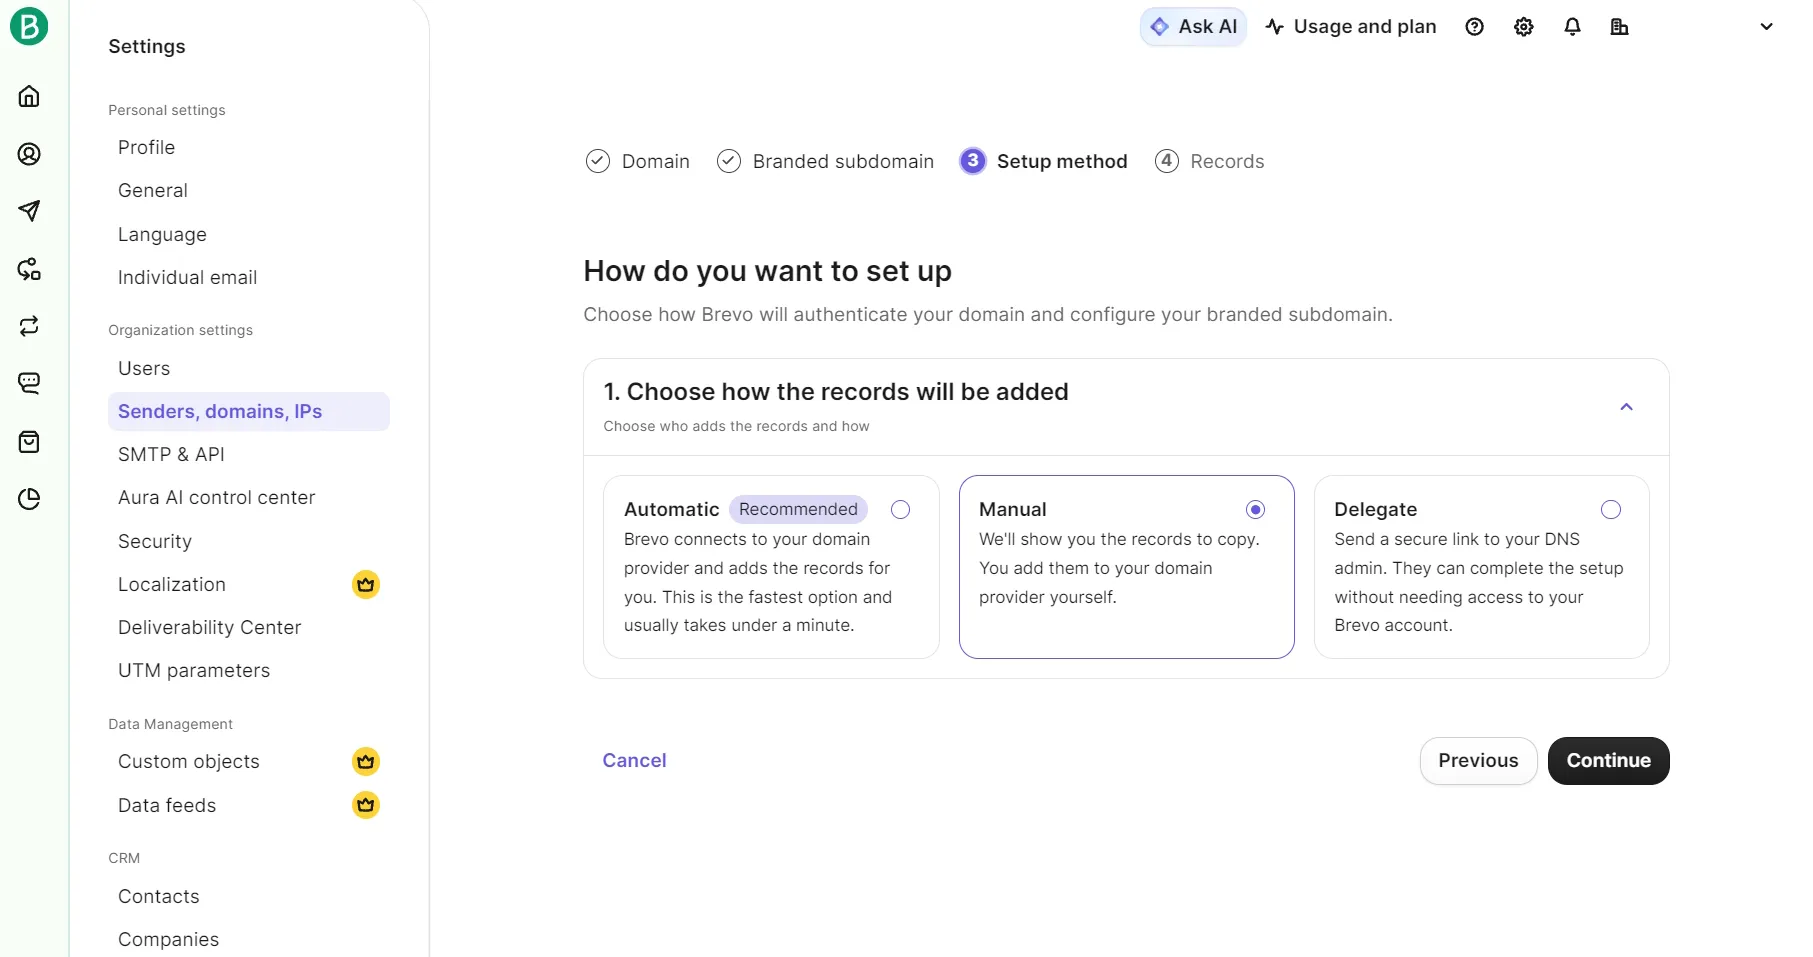Go to the Domain step

tap(638, 161)
